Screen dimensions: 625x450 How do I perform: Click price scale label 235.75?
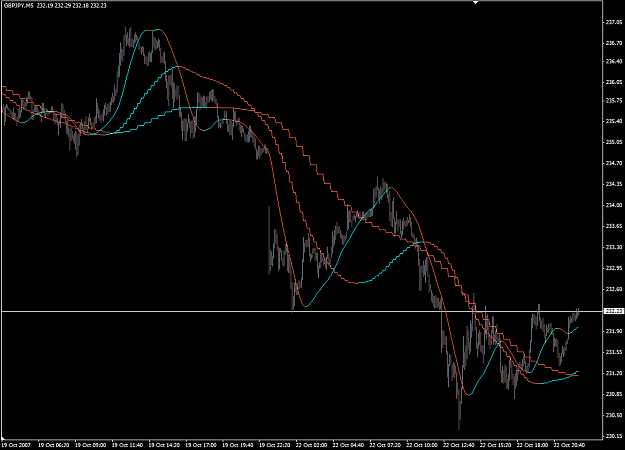click(614, 100)
